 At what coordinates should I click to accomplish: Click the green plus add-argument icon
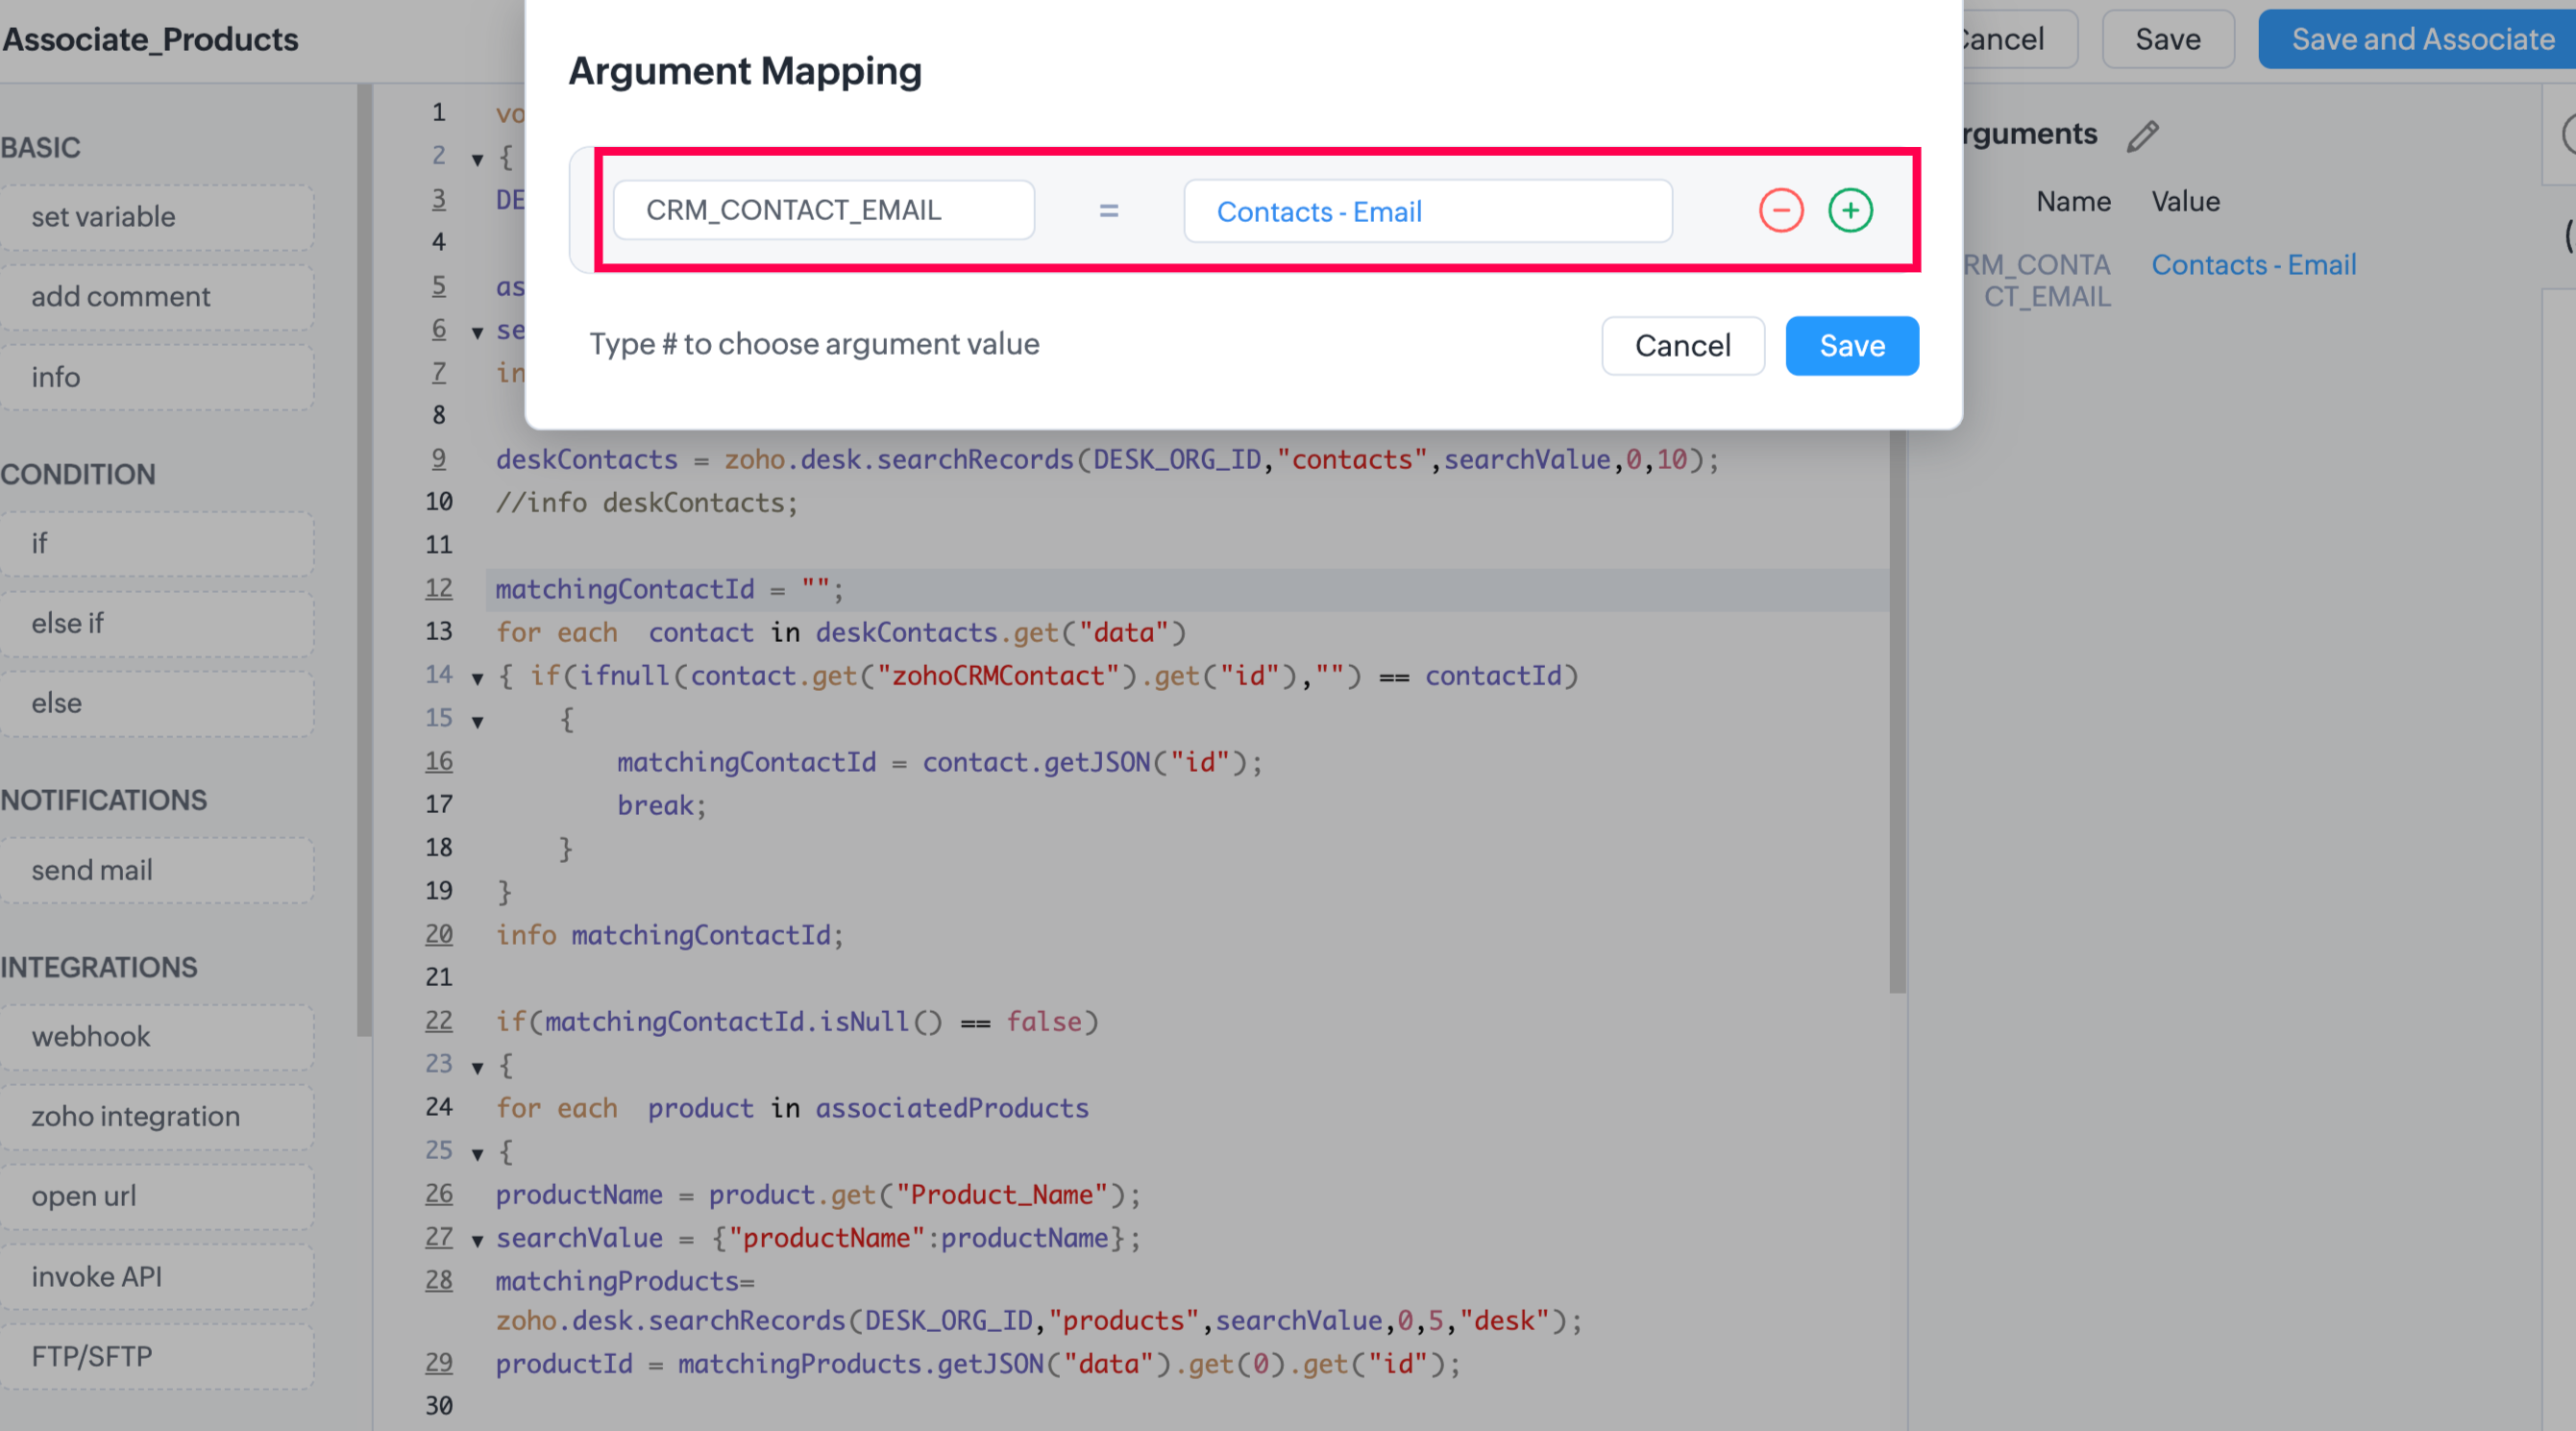[x=1850, y=210]
